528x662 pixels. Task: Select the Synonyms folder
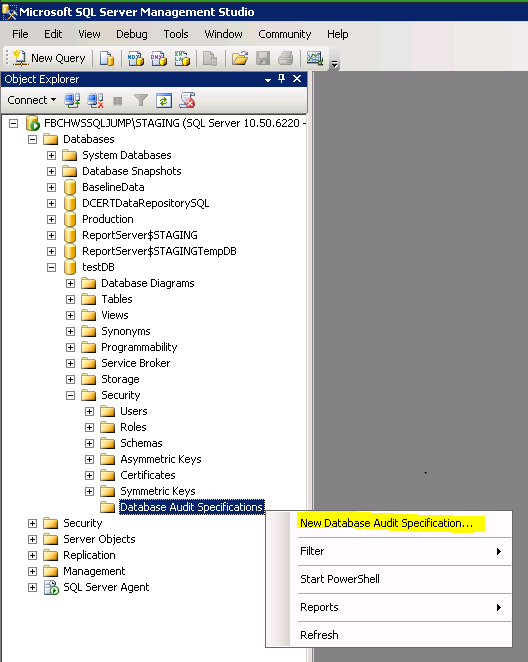point(126,331)
